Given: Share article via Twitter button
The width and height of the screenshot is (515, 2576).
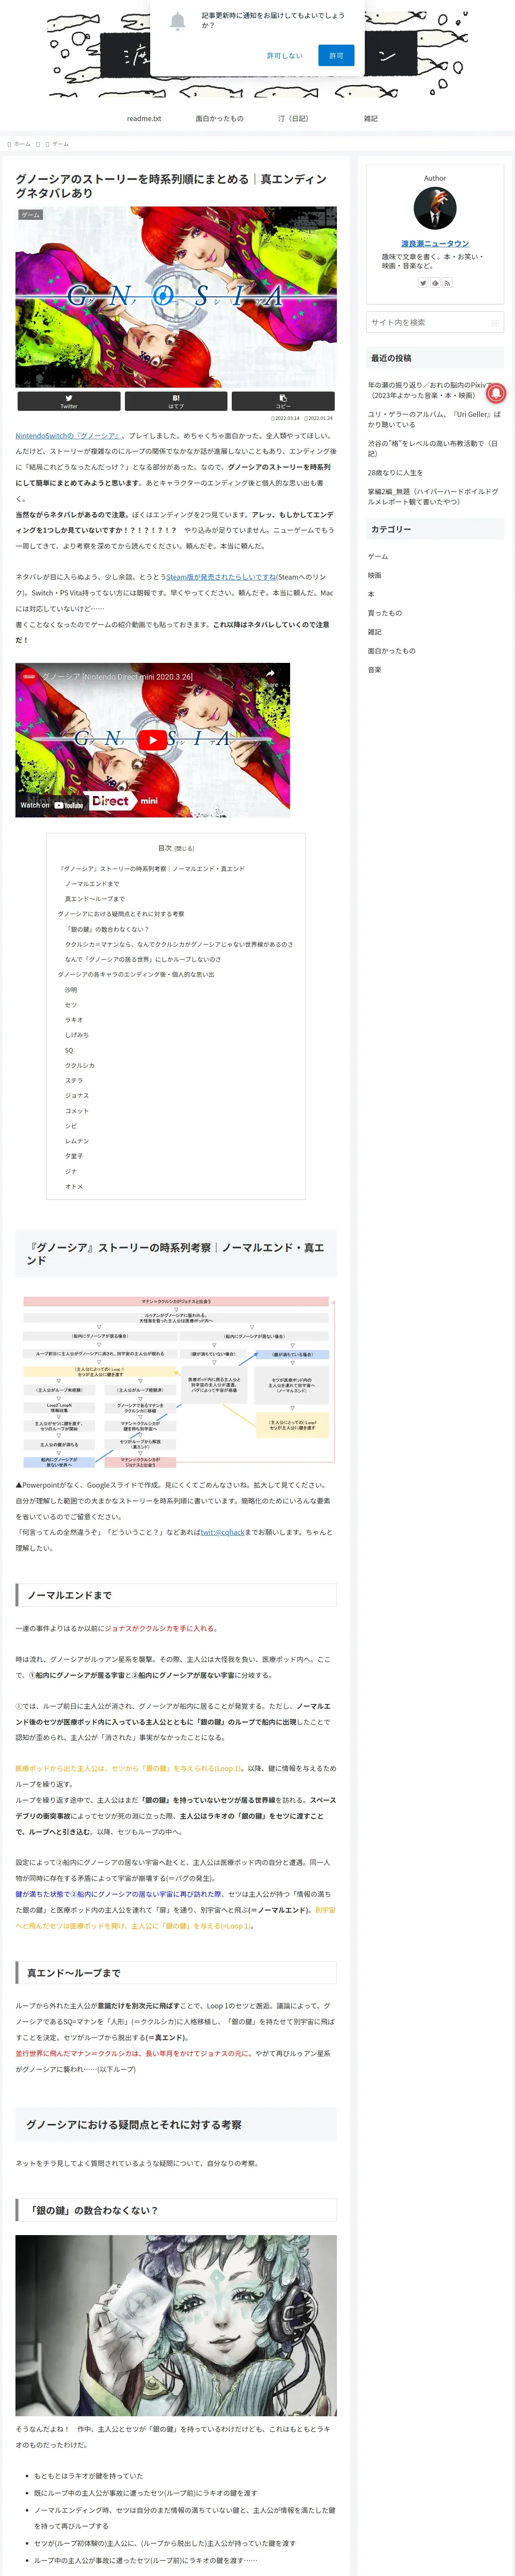Looking at the screenshot, I should [69, 401].
